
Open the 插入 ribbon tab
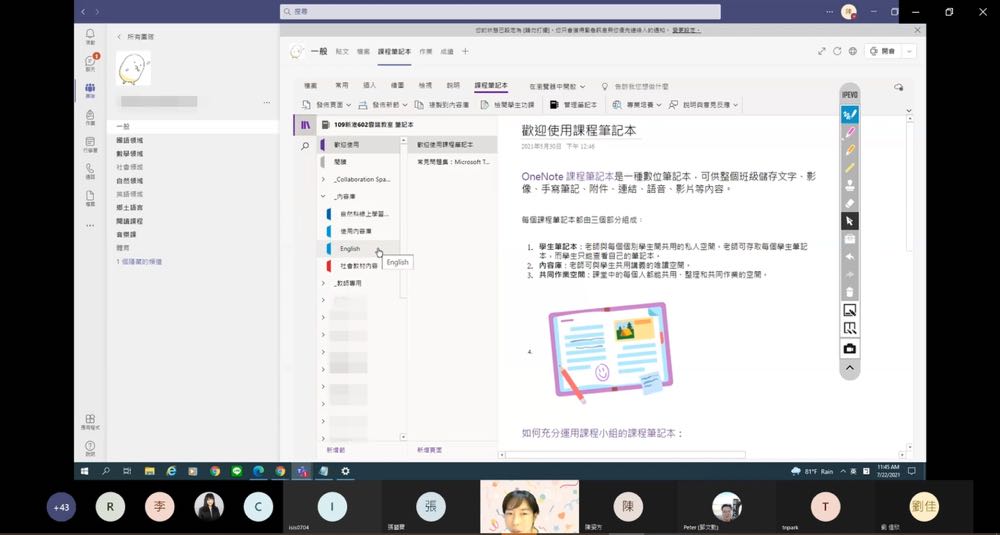pyautogui.click(x=369, y=86)
